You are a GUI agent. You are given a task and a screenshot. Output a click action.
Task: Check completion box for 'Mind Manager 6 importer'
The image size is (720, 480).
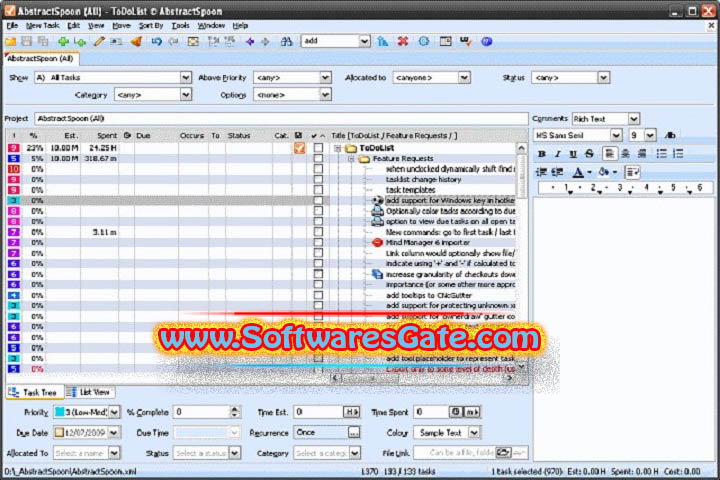tap(318, 242)
